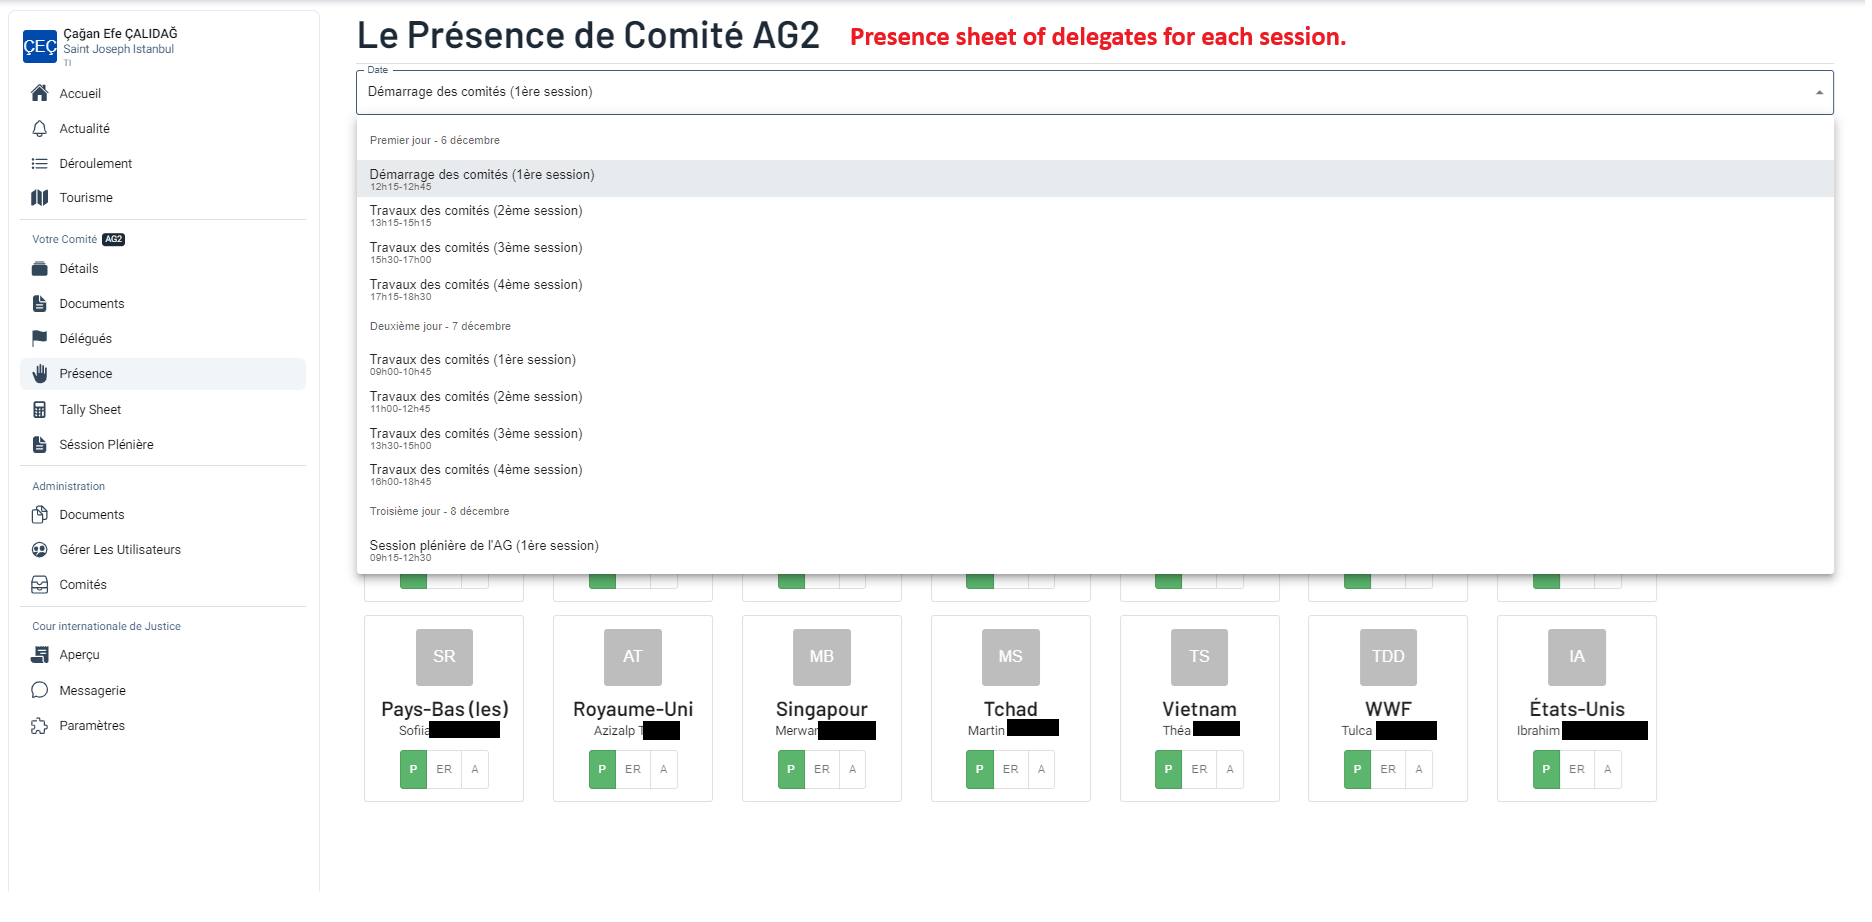This screenshot has height=922, width=1872.
Task: Open Actualité bell icon in sidebar
Action: click(x=40, y=129)
